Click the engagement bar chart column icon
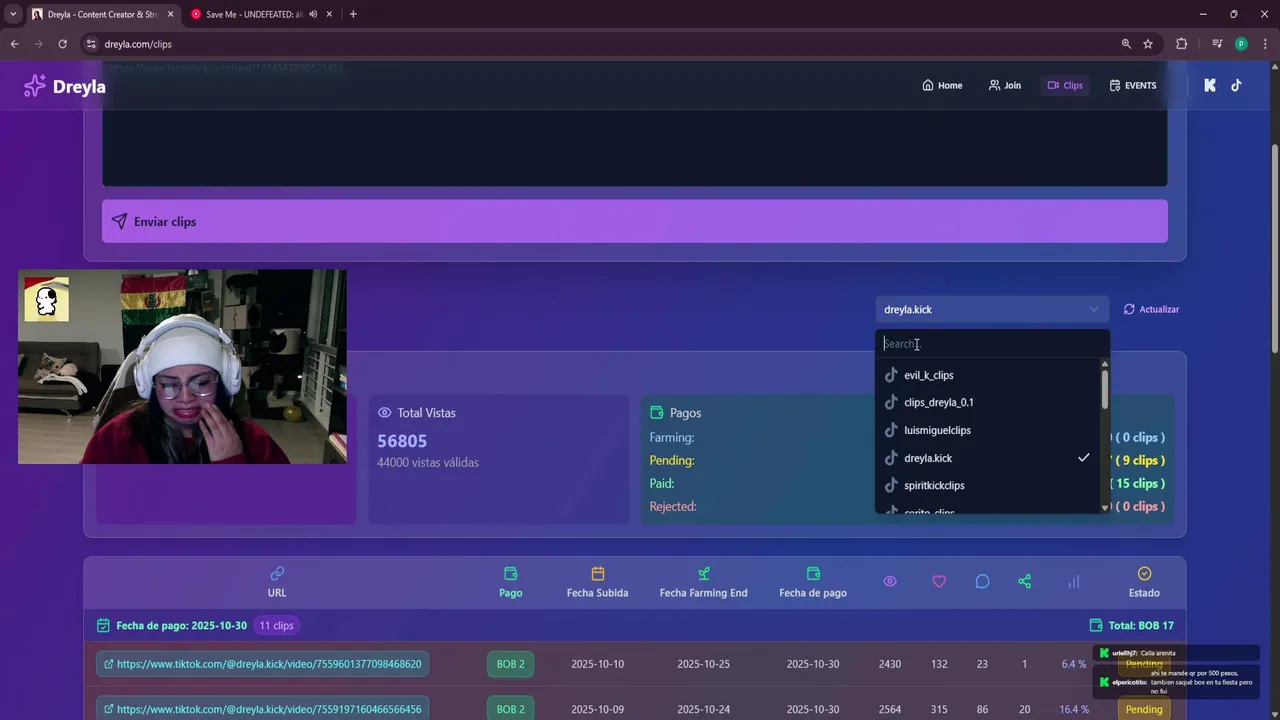Image resolution: width=1280 pixels, height=720 pixels. [x=1074, y=581]
